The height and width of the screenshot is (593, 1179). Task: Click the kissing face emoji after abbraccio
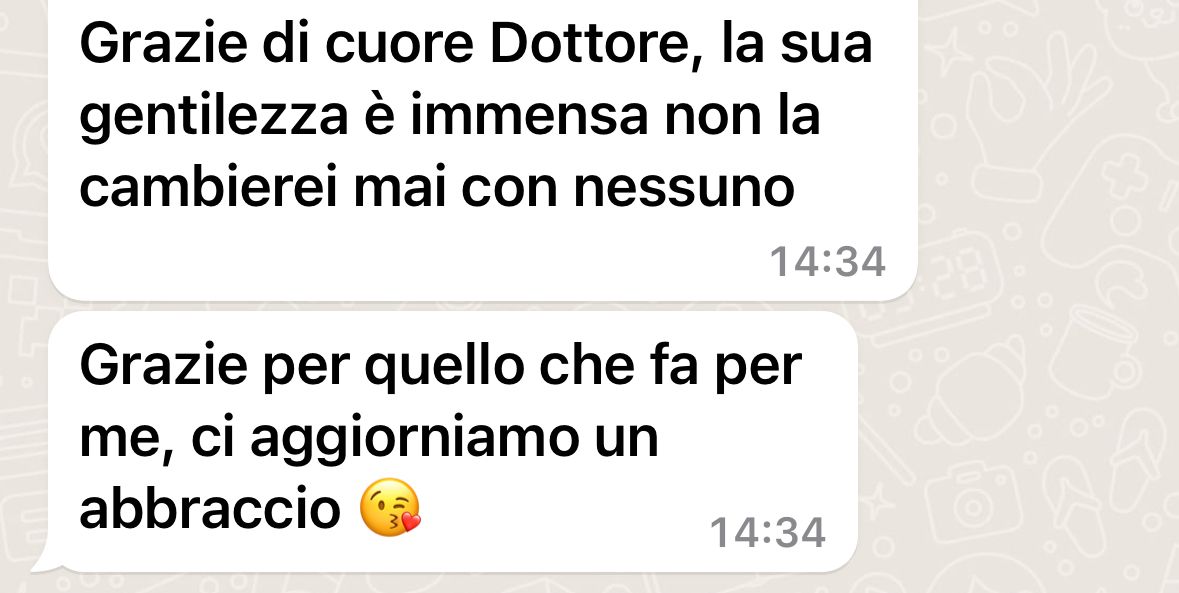coord(390,507)
